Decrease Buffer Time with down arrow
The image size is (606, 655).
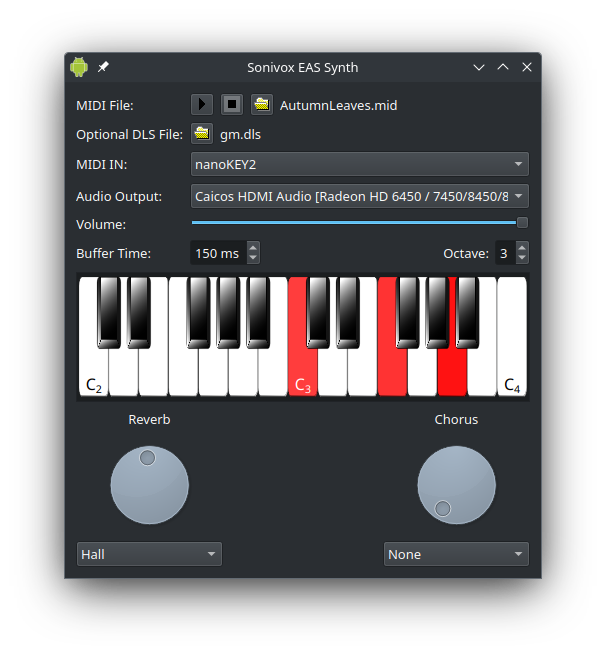coord(253,258)
